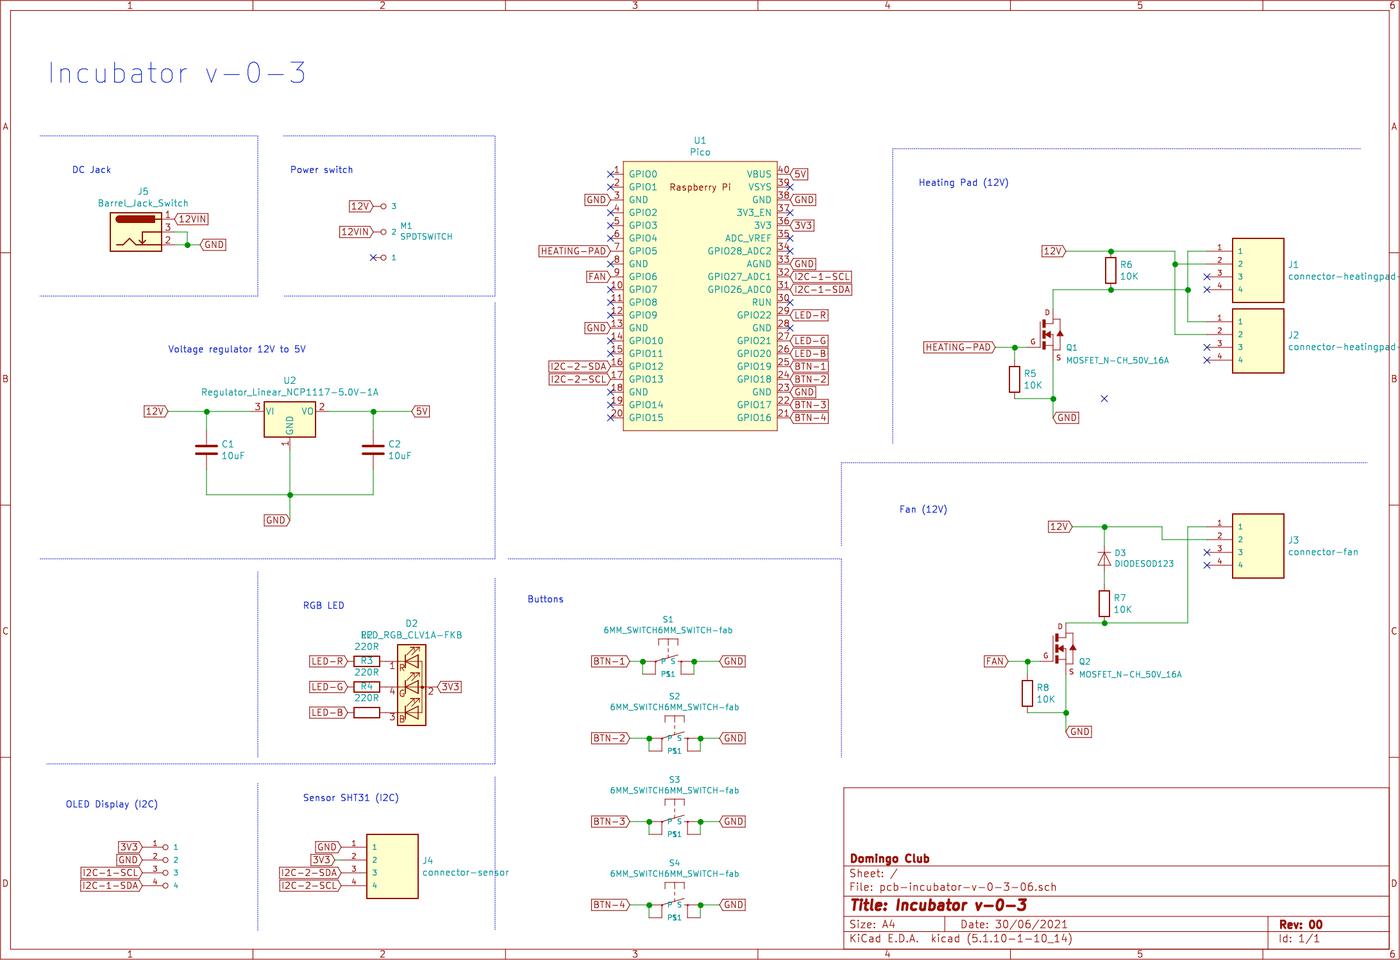Click the D3 diode symbol
This screenshot has width=1400, height=960.
(x=1105, y=558)
